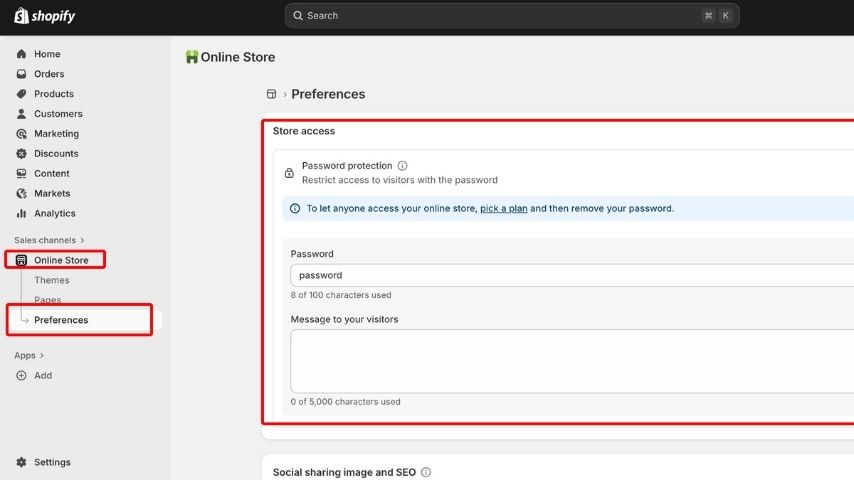The image size is (854, 480).
Task: Click the Message to your visitors textarea
Action: pos(572,361)
